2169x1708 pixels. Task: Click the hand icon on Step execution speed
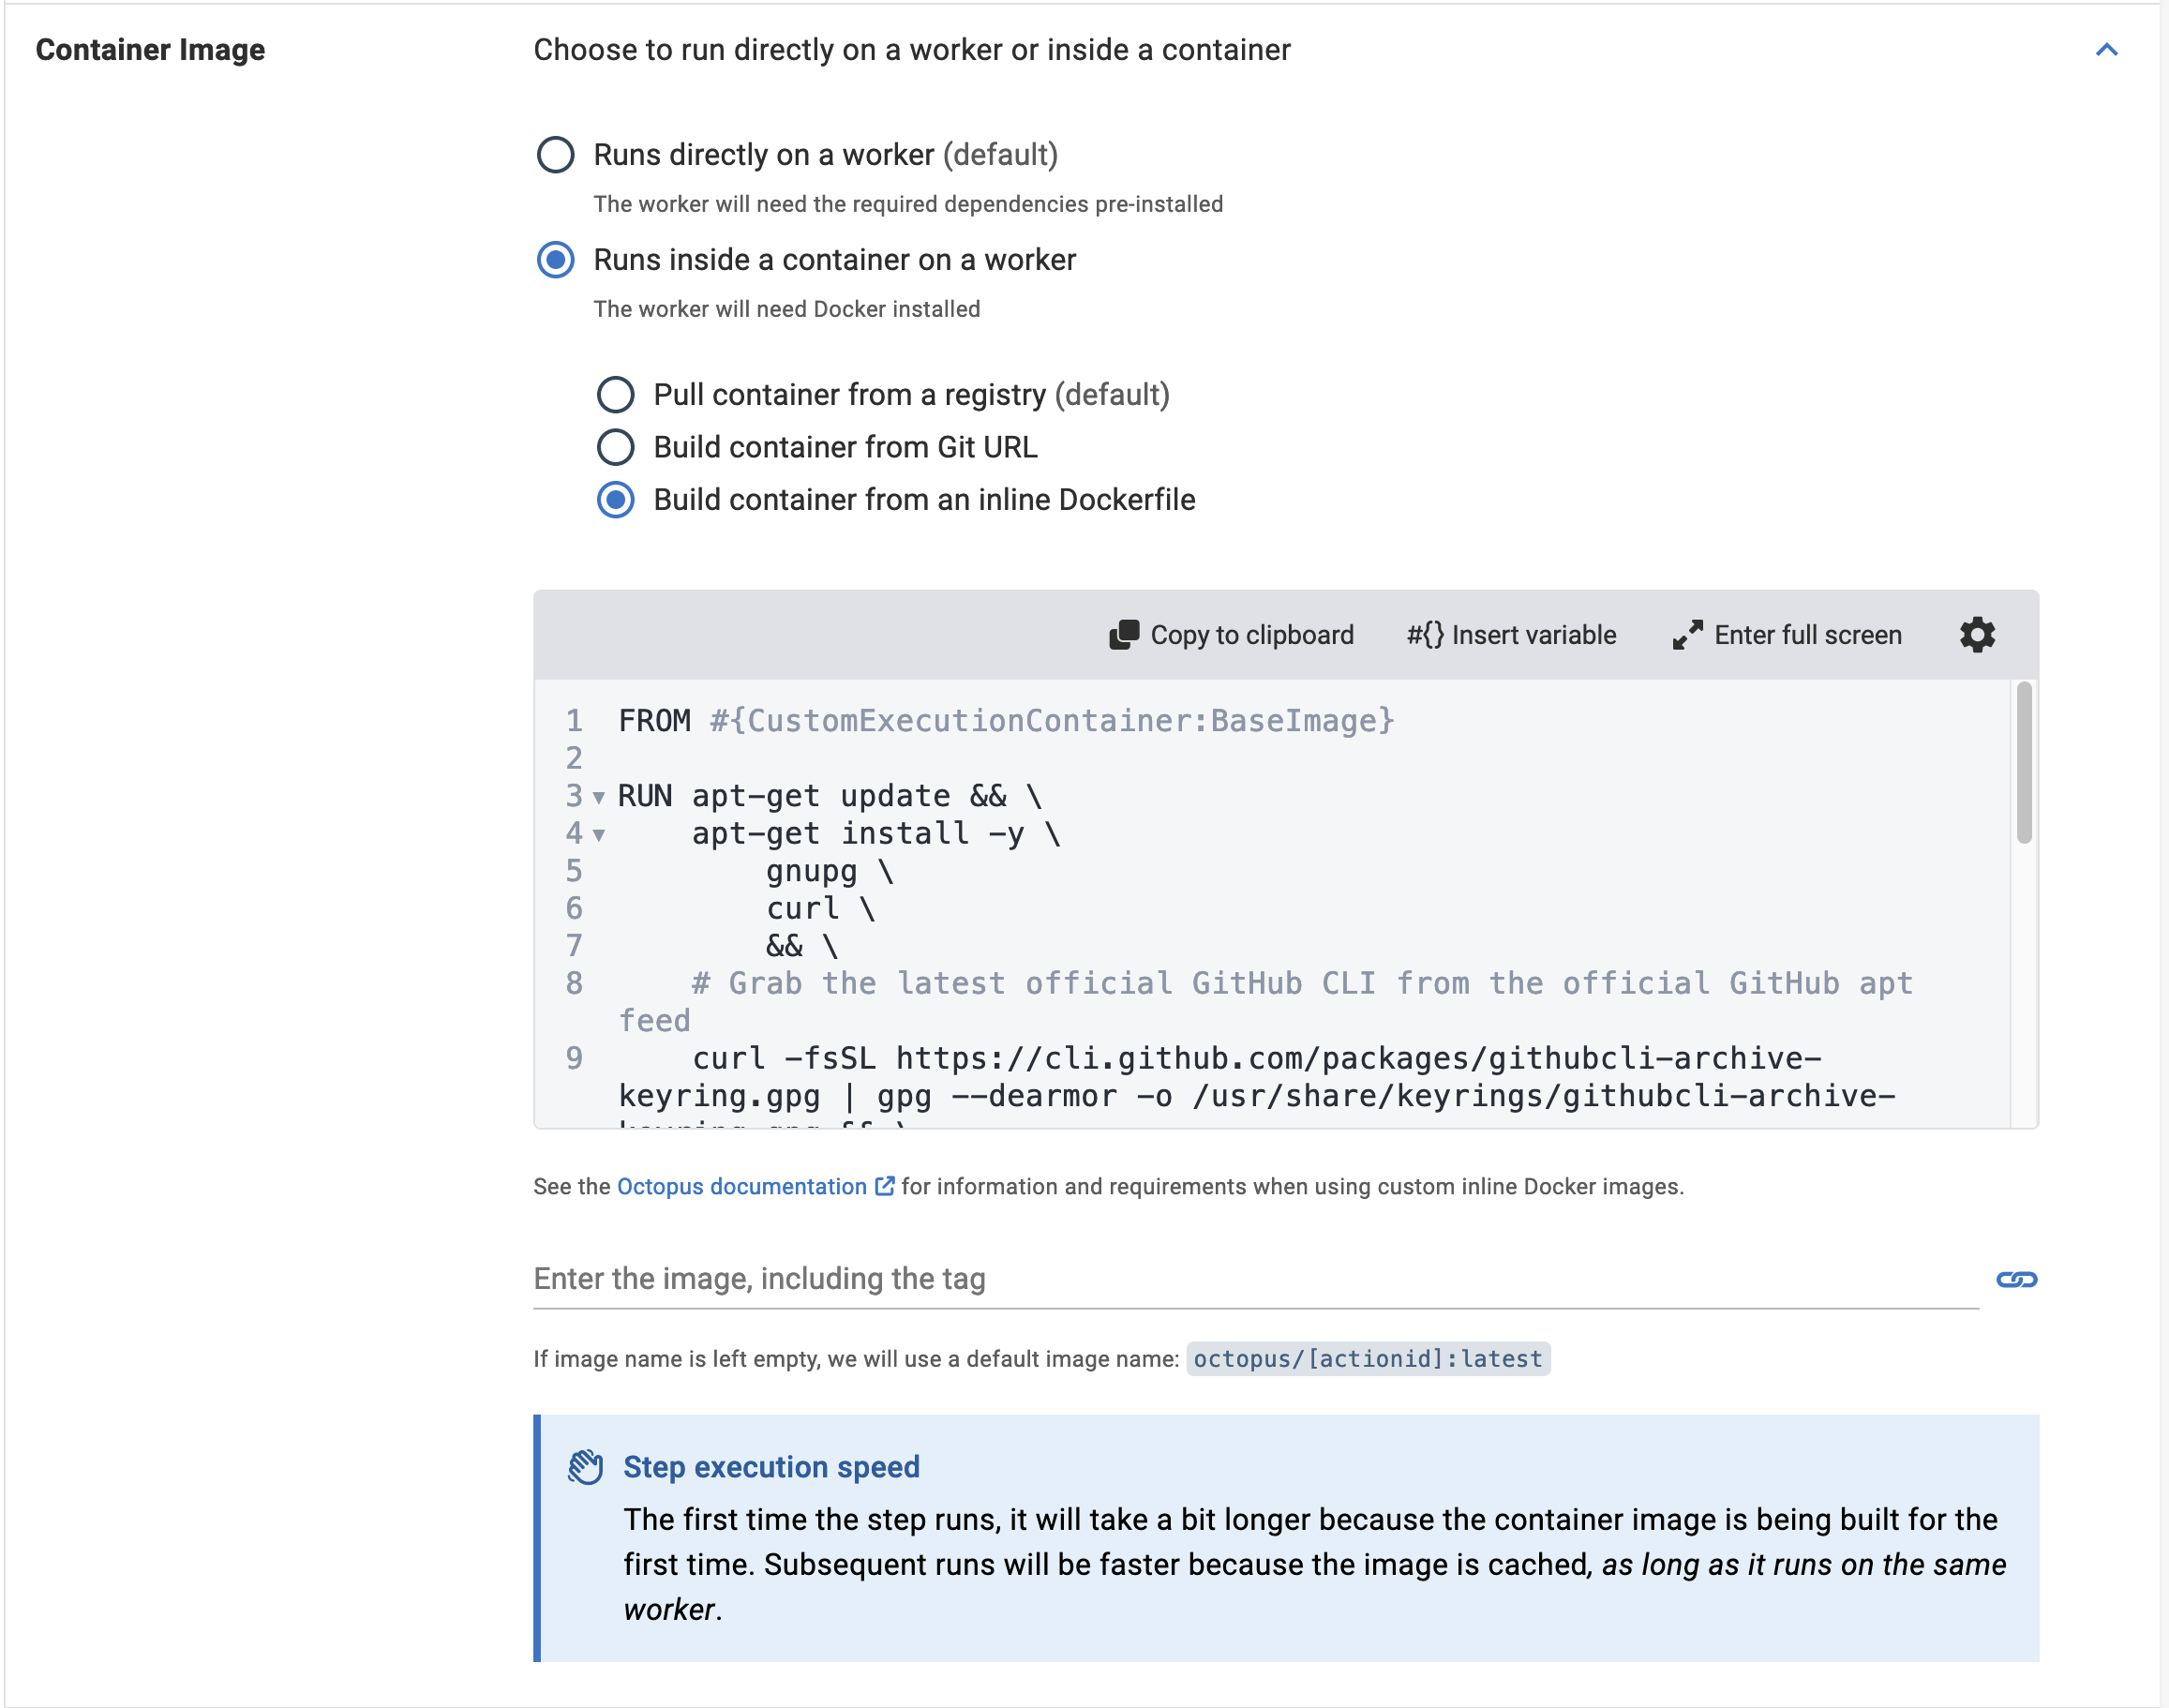coord(586,1466)
